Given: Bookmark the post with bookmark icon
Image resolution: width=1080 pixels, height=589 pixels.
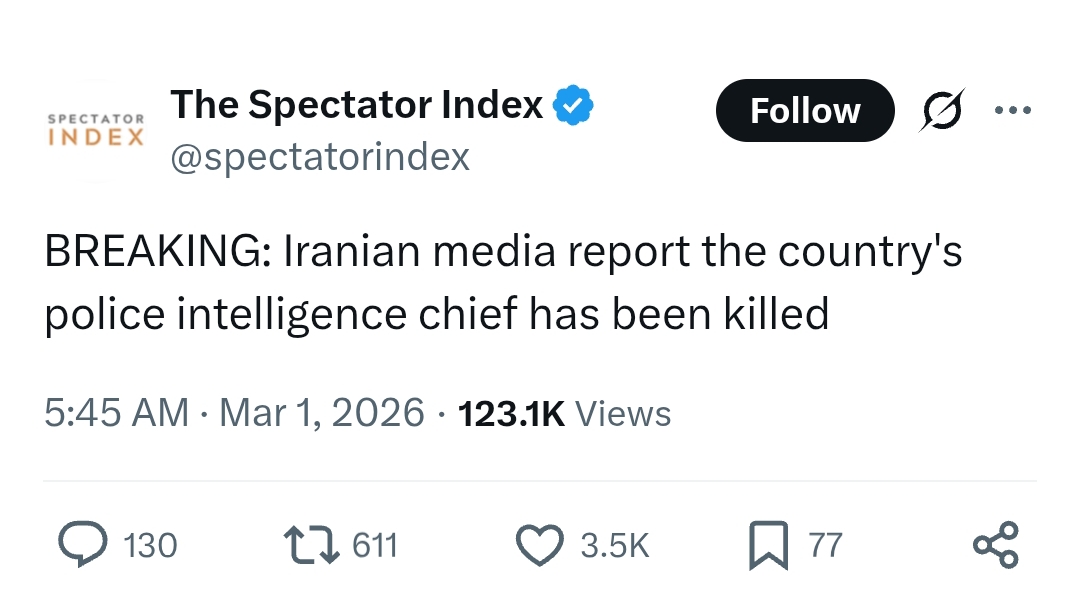Looking at the screenshot, I should (x=769, y=545).
